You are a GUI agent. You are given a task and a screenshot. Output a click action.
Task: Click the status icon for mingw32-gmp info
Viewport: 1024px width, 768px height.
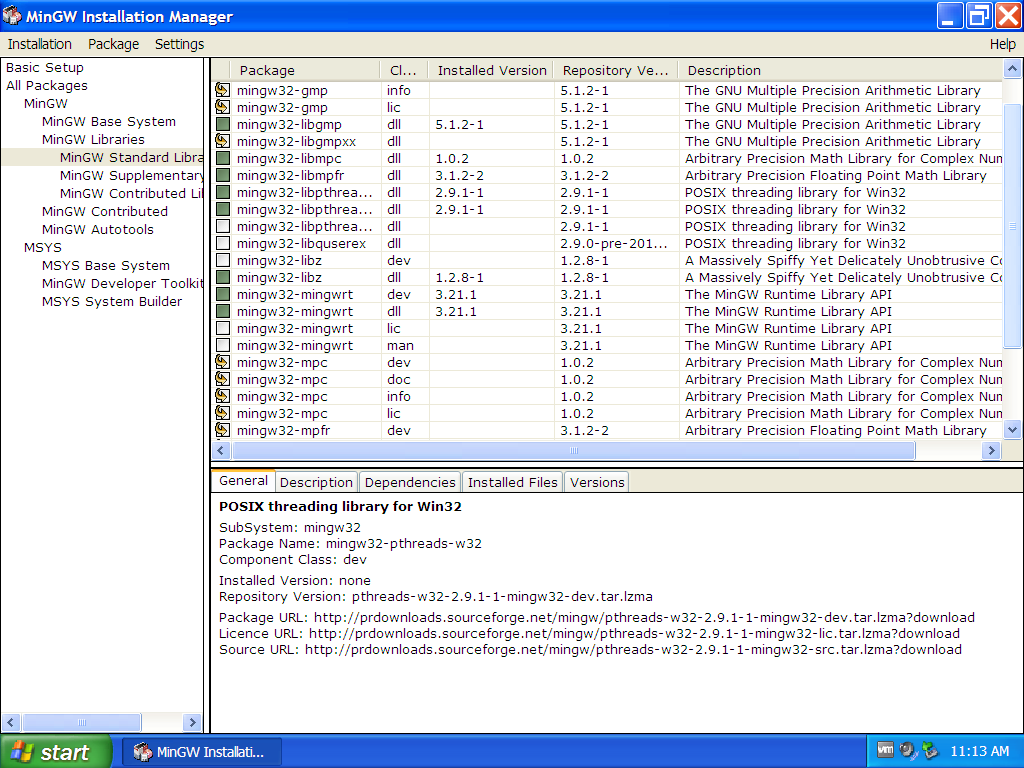tap(223, 90)
